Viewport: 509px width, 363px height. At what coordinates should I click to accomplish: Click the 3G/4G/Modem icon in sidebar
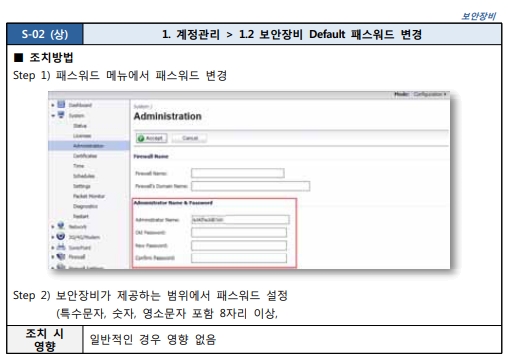61,236
